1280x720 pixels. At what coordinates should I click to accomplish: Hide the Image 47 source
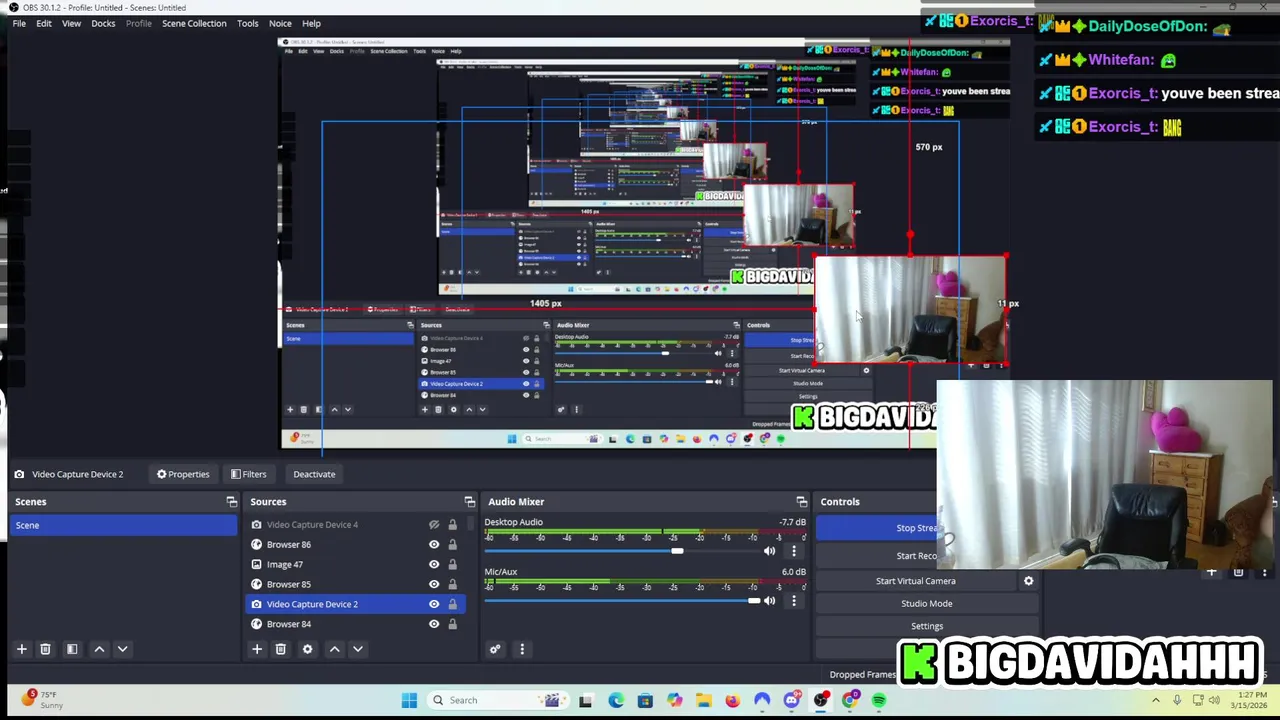tap(434, 564)
